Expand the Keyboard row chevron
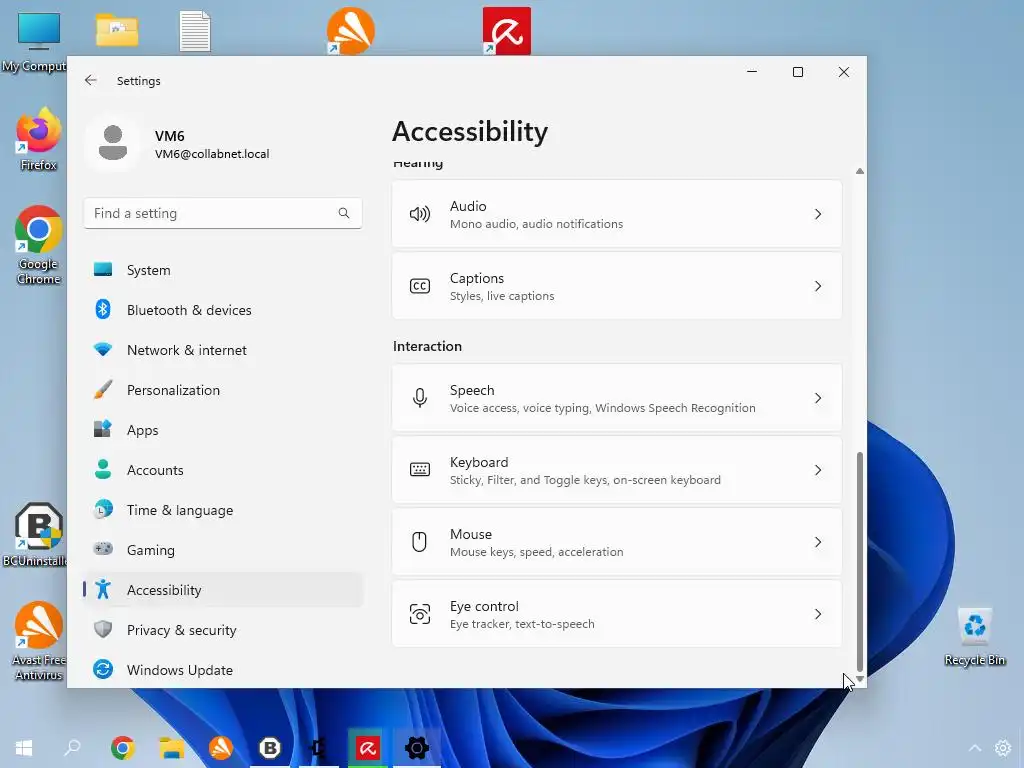The width and height of the screenshot is (1024, 768). click(x=818, y=470)
